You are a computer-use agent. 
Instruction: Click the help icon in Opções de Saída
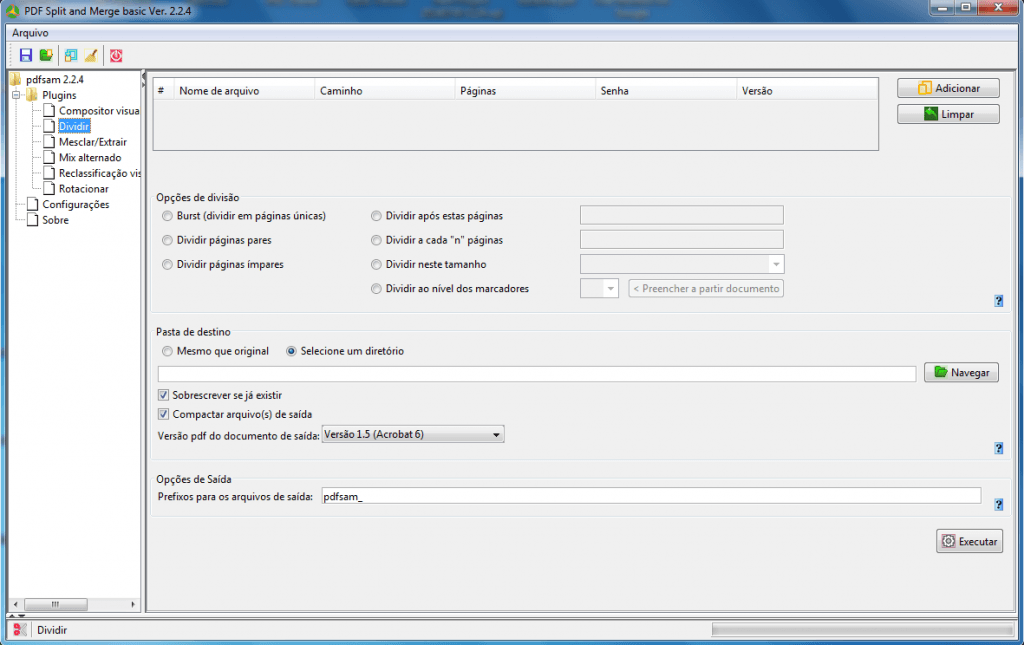(999, 505)
